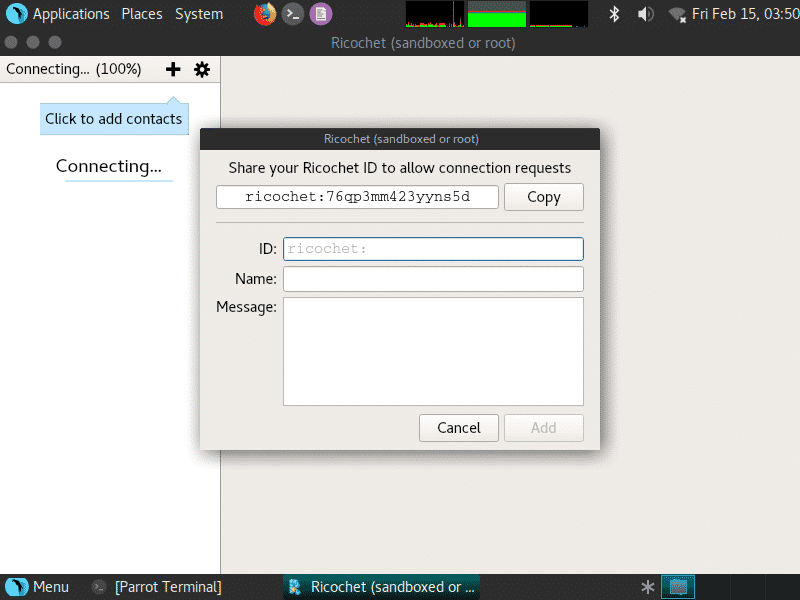800x600 pixels.
Task: Click the green memory monitor graph
Action: point(497,14)
